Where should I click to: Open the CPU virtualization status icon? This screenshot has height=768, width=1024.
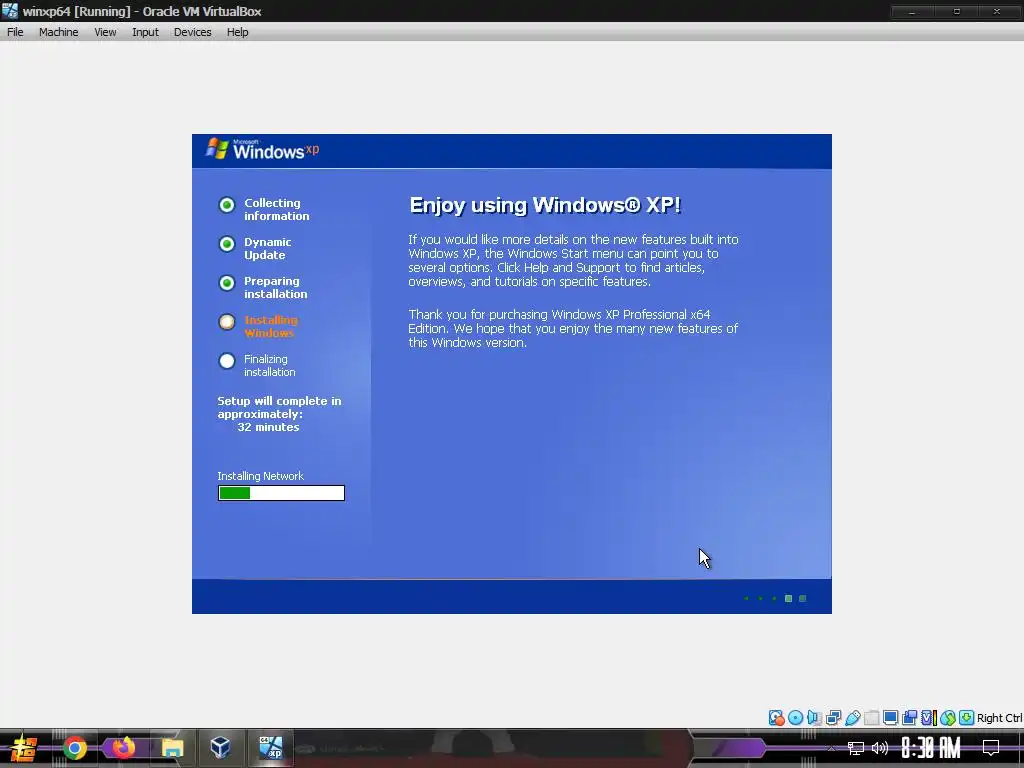[x=928, y=718]
